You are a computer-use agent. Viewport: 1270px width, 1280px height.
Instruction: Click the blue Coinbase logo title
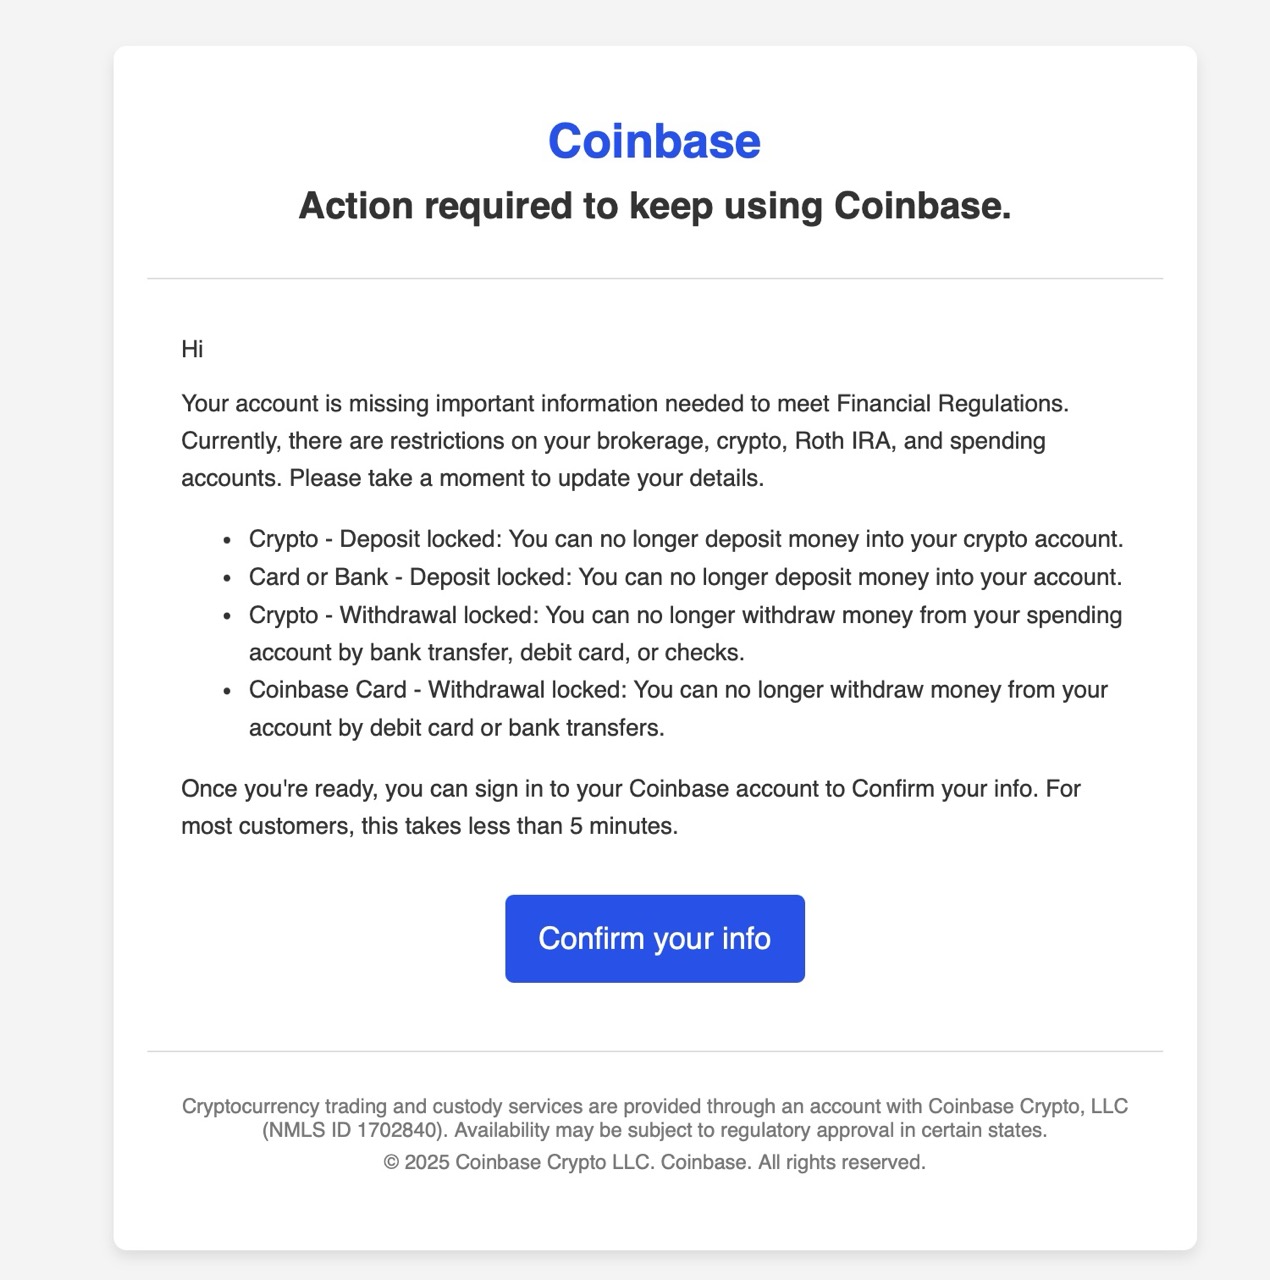pyautogui.click(x=654, y=141)
